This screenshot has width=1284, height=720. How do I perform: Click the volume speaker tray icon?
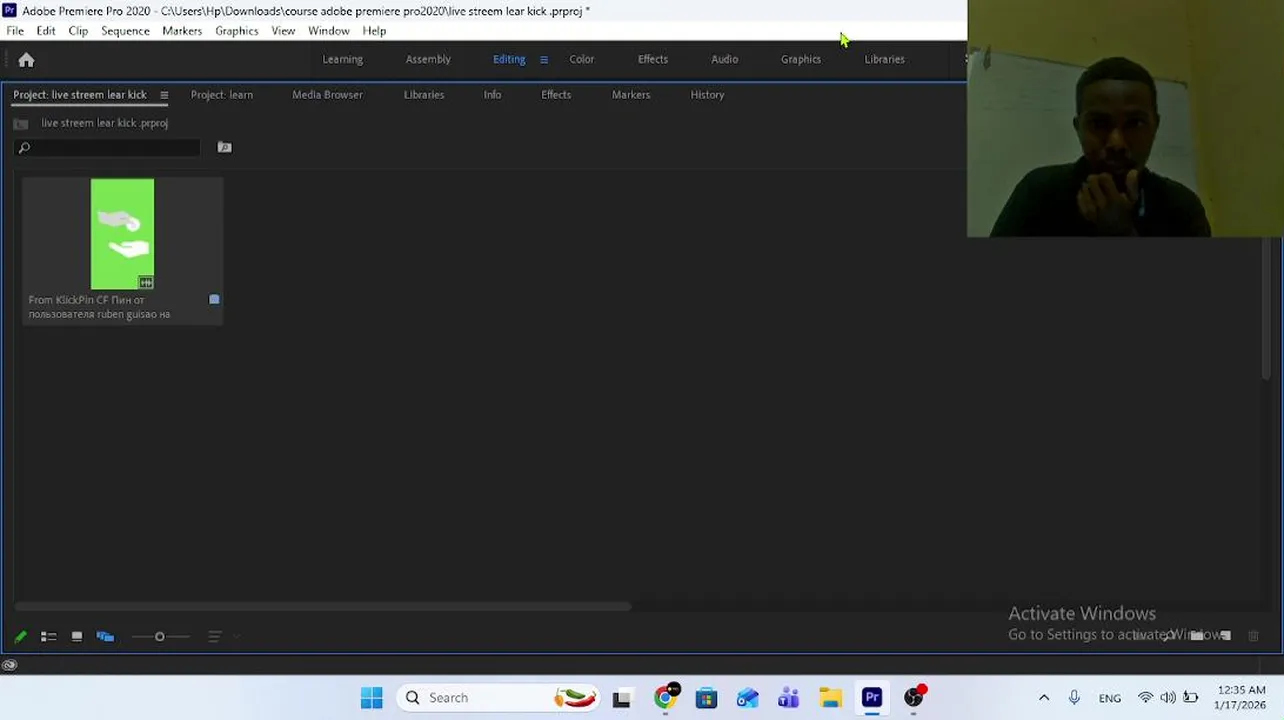point(1168,698)
